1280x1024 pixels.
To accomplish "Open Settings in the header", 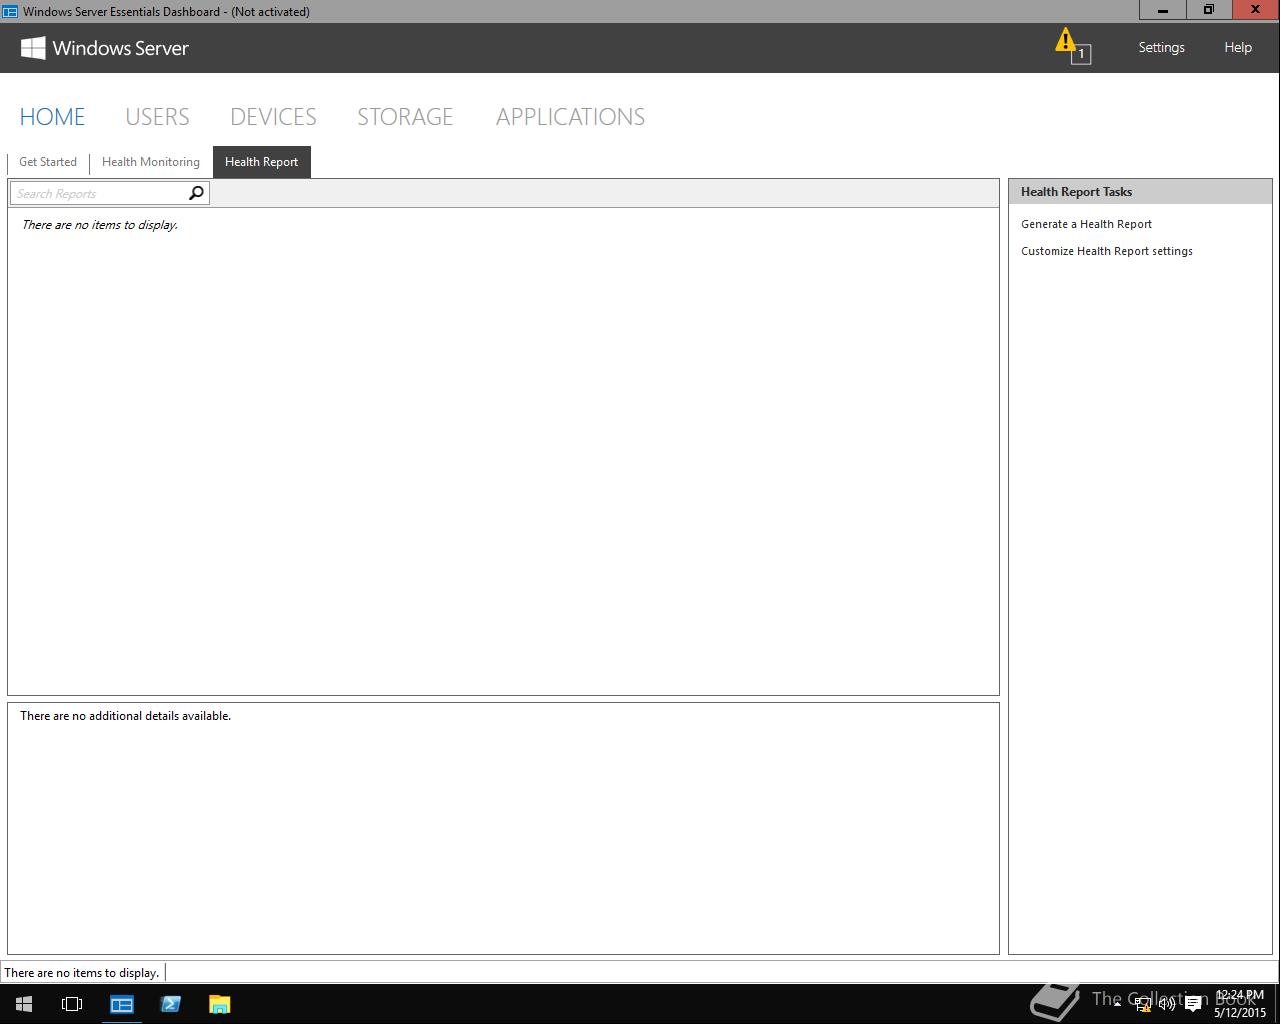I will tap(1161, 47).
